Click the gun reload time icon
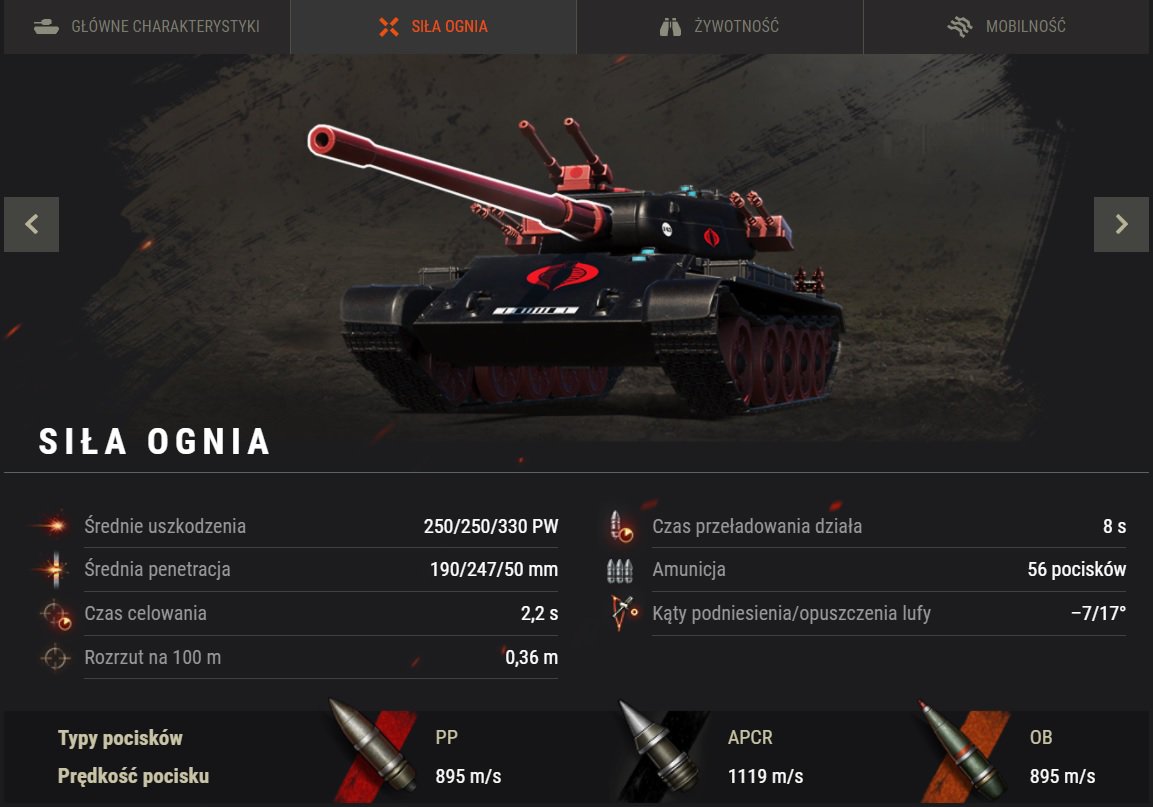The width and height of the screenshot is (1153, 807). [x=621, y=527]
